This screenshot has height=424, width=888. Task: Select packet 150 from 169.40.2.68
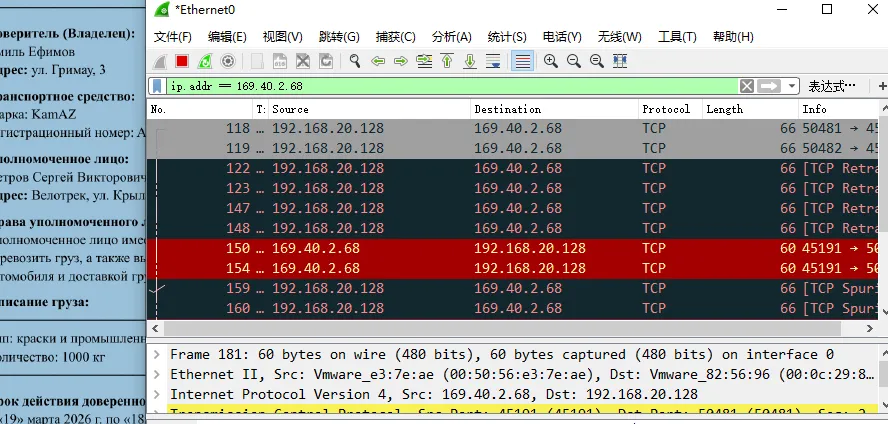click(x=513, y=249)
